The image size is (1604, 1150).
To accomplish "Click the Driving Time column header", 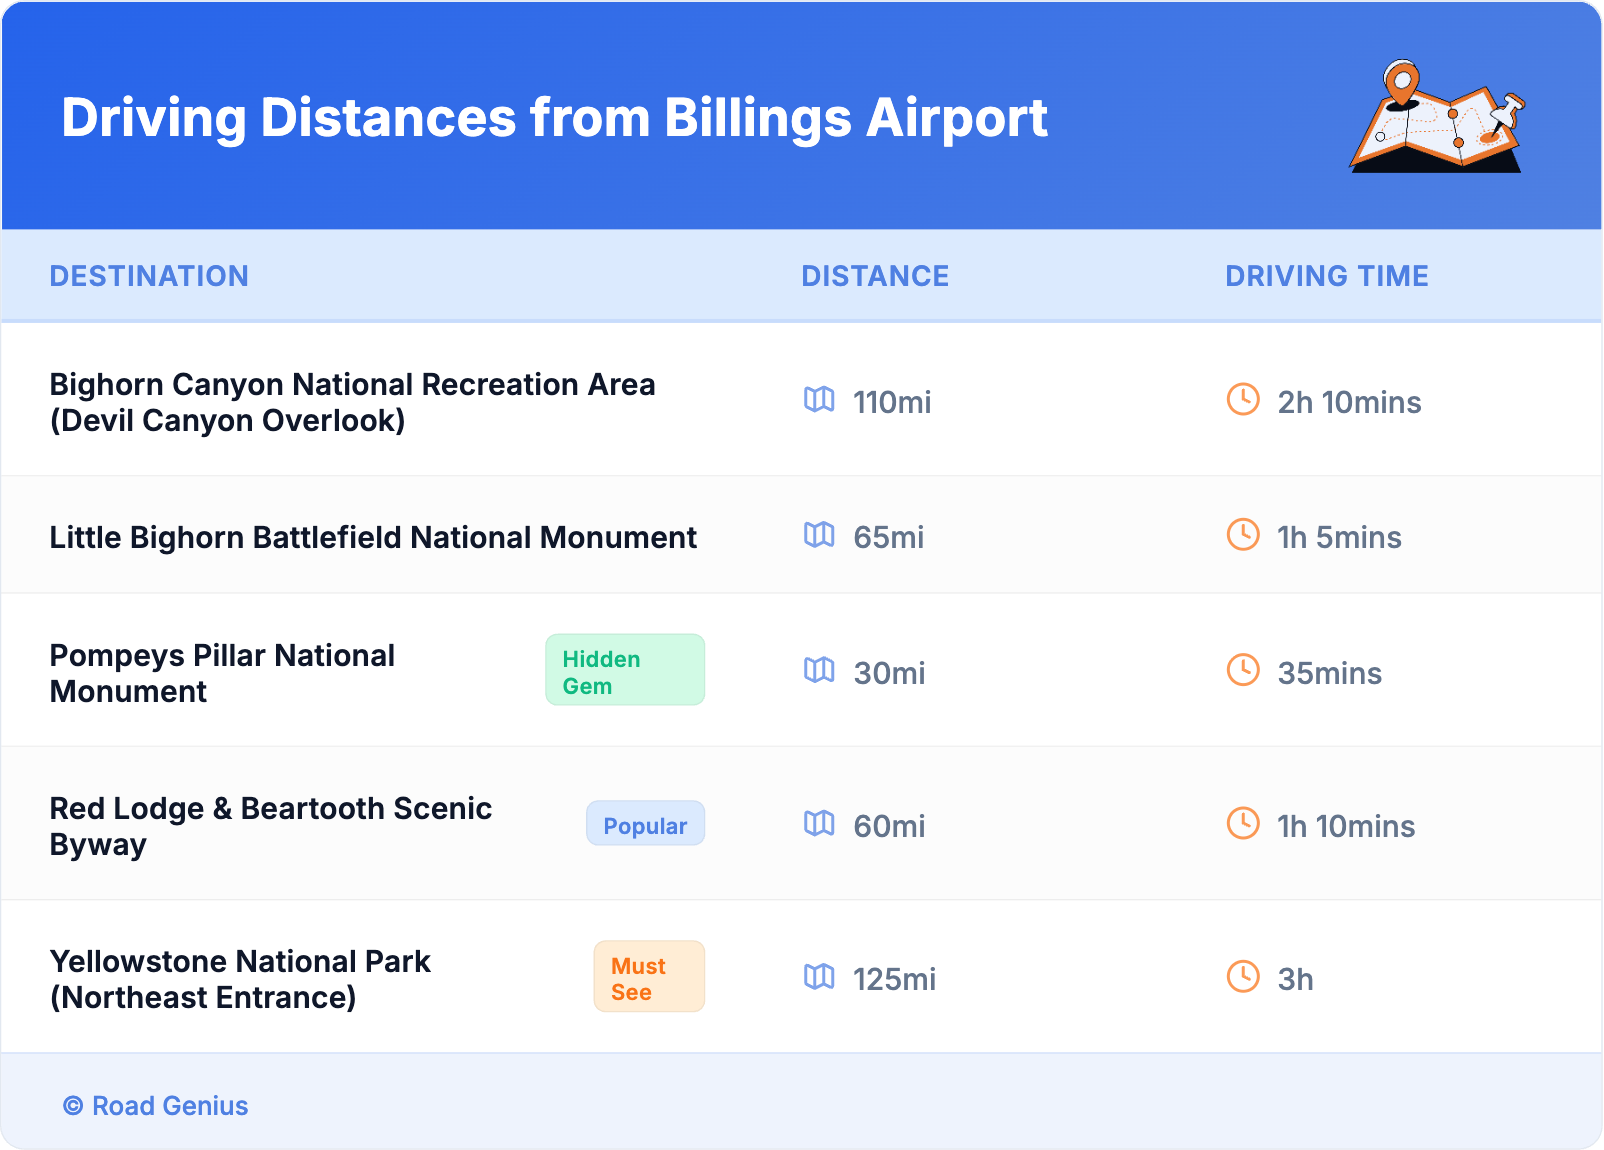I will pos(1327,276).
